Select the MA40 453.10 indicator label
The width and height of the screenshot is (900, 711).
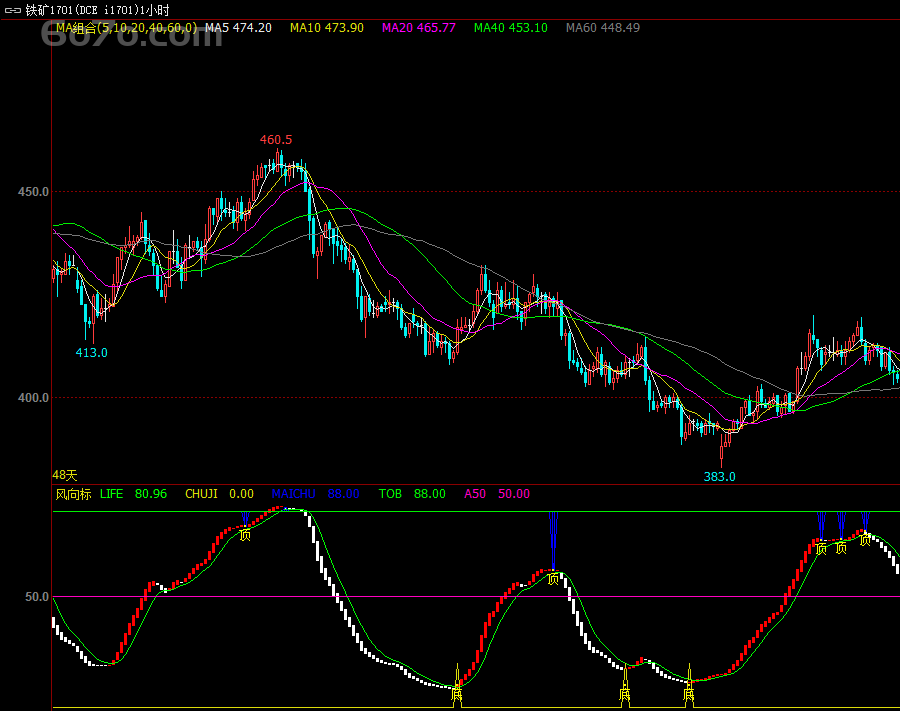coord(510,28)
